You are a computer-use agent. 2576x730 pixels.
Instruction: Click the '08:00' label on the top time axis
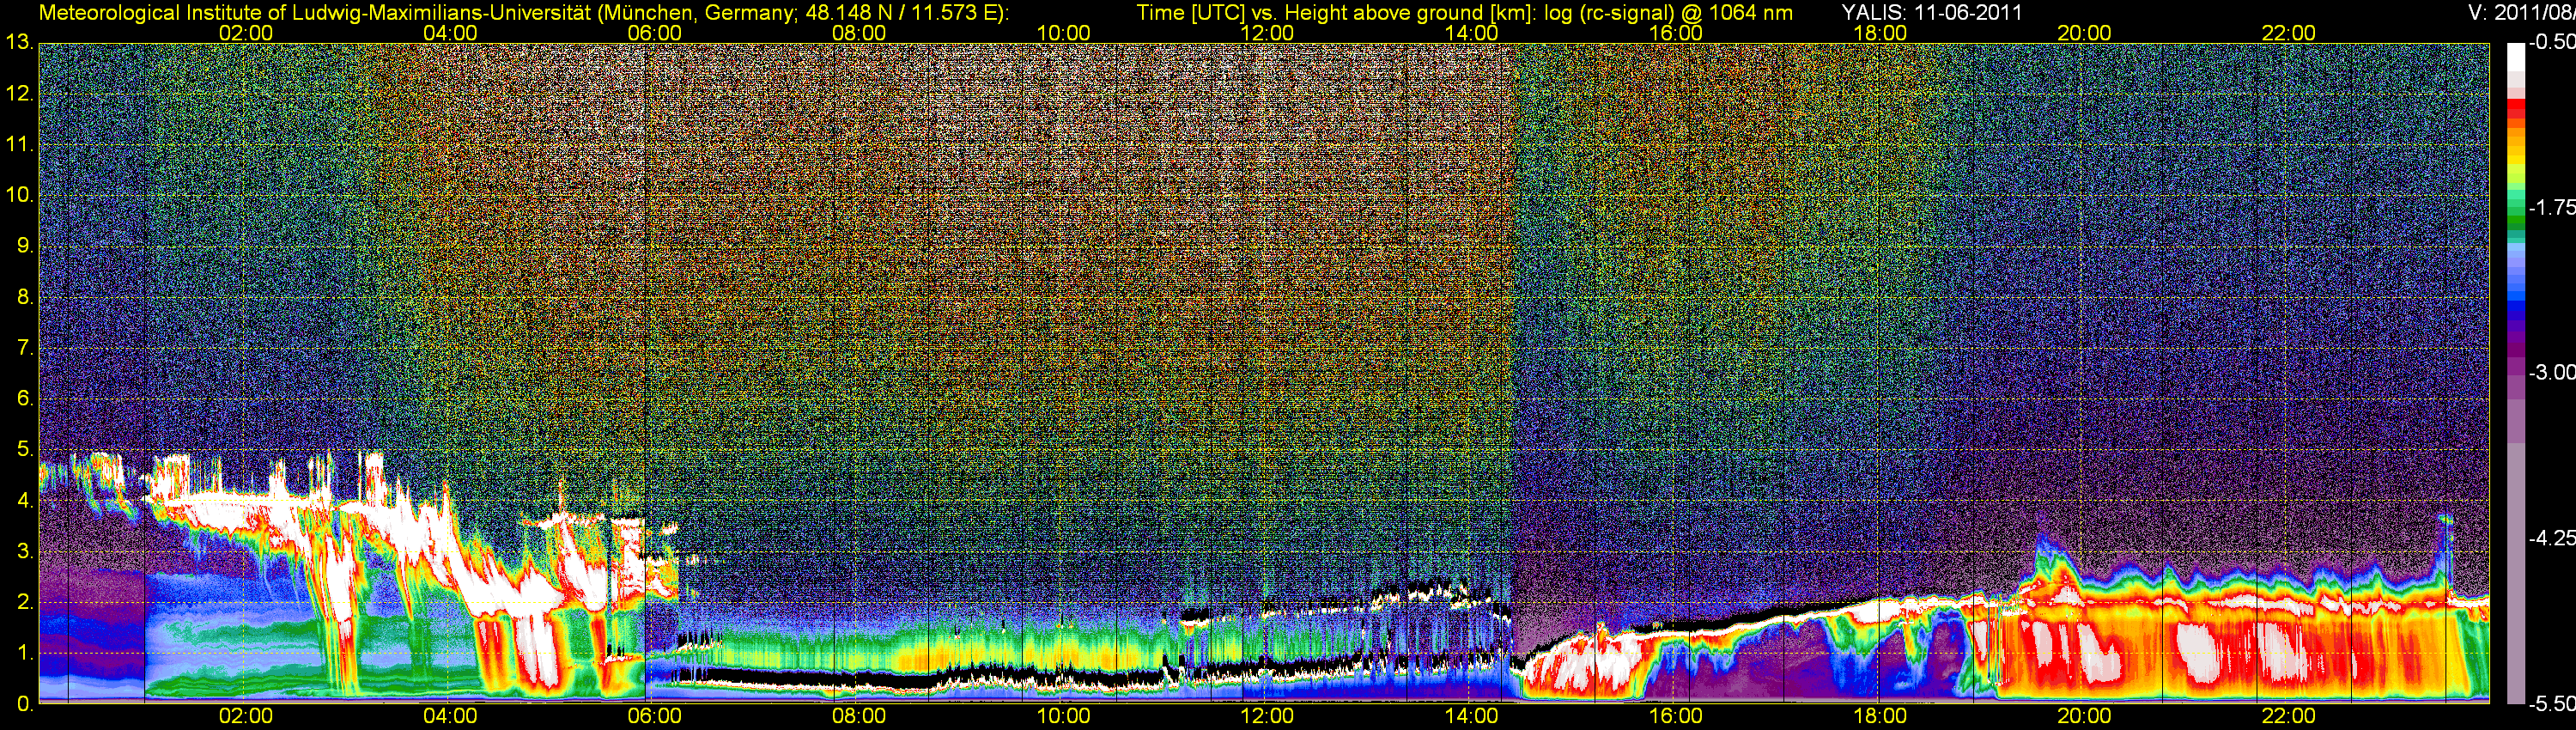[x=859, y=33]
